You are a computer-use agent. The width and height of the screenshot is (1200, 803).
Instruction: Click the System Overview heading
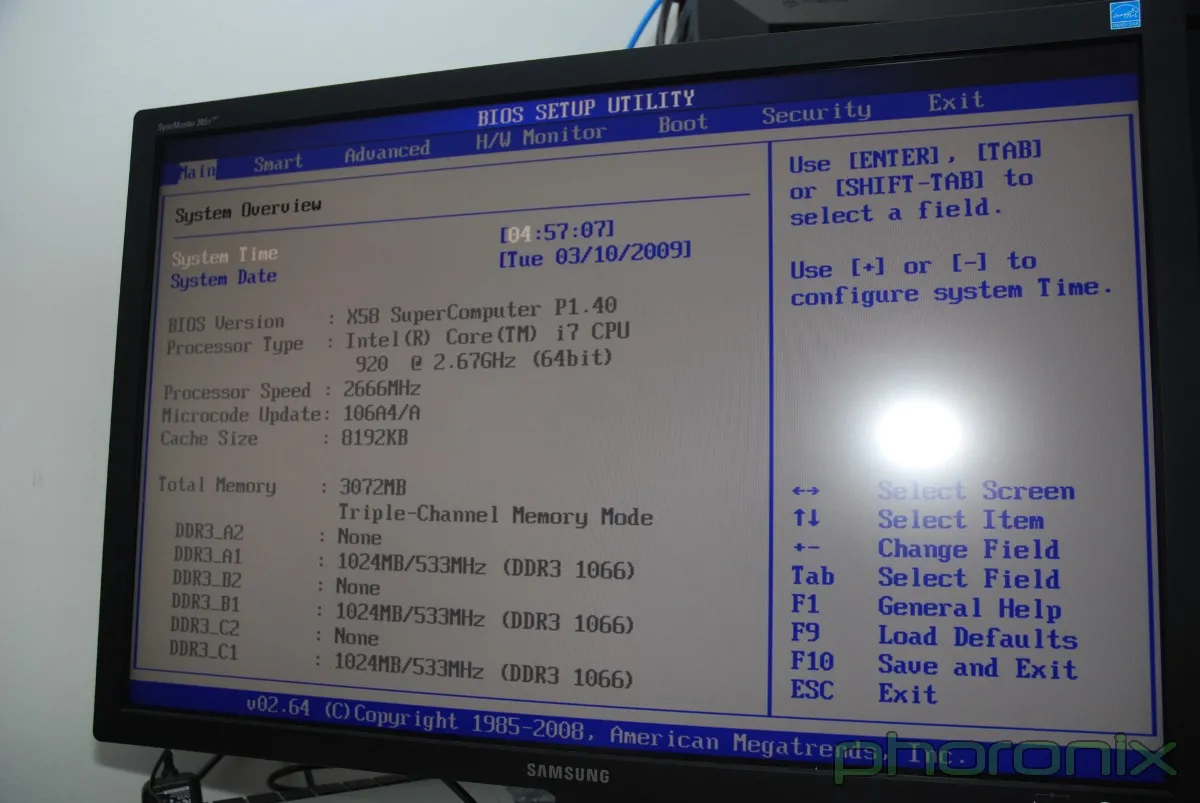coord(248,210)
